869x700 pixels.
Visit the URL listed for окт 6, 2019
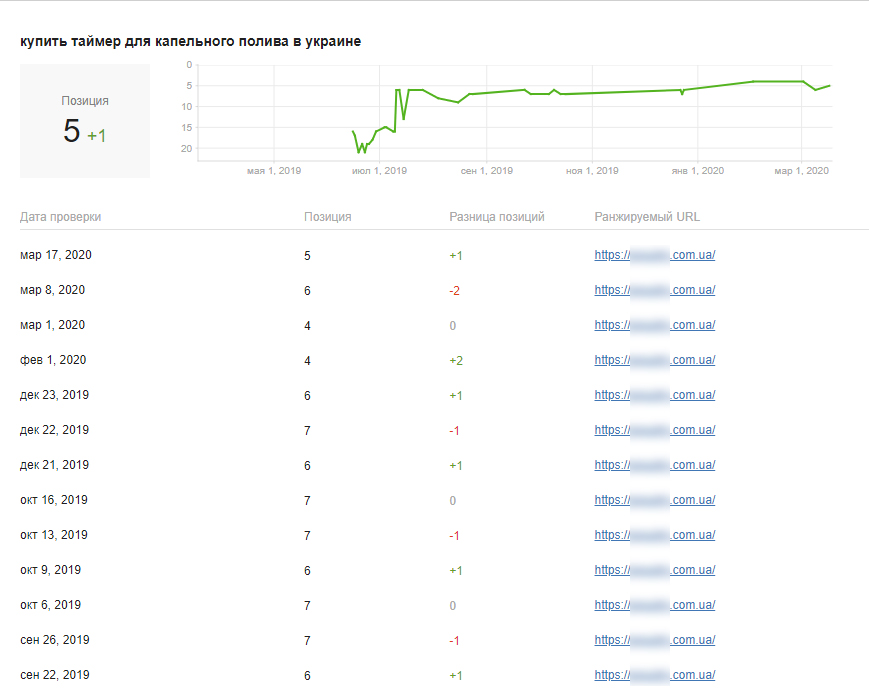655,604
